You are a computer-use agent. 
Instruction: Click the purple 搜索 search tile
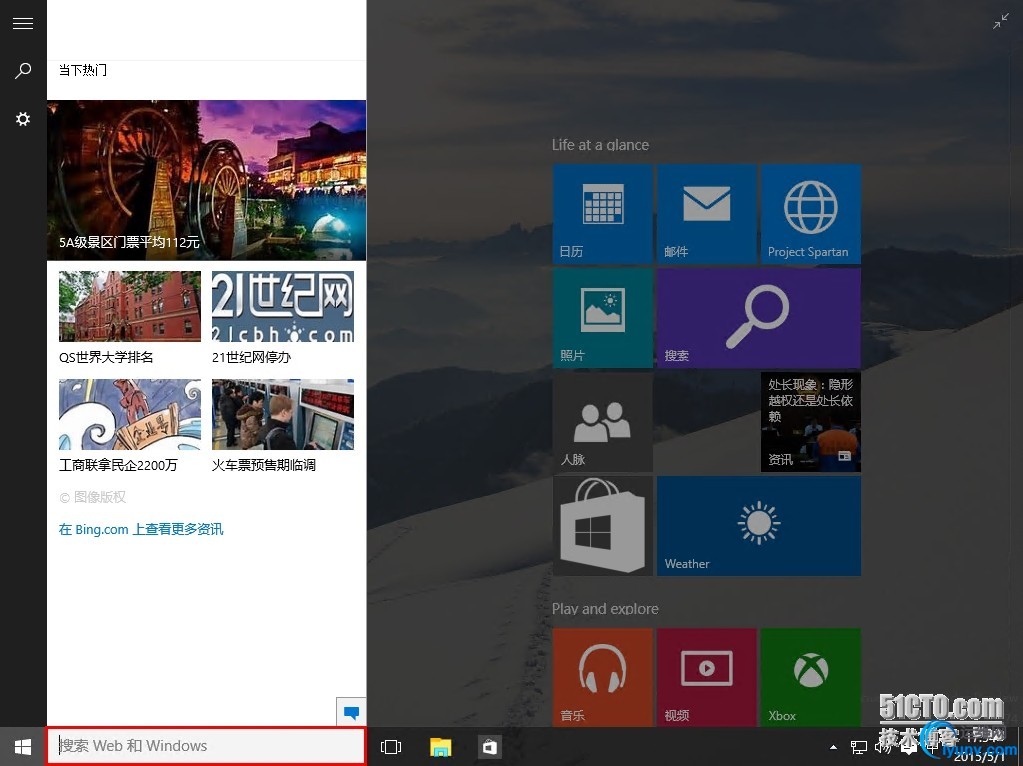coord(759,318)
